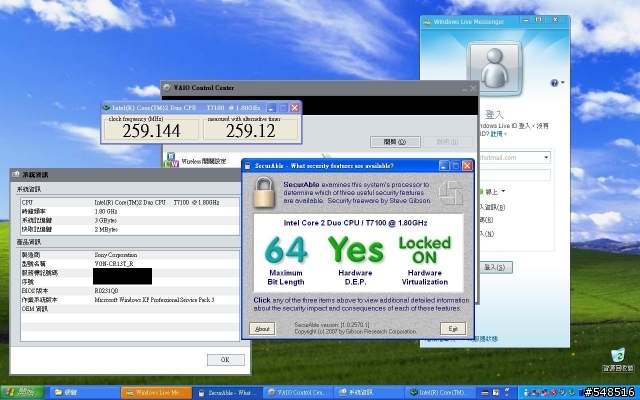This screenshot has height=400, width=640.
Task: Switch to SecurAble taskbar button
Action: click(x=227, y=393)
